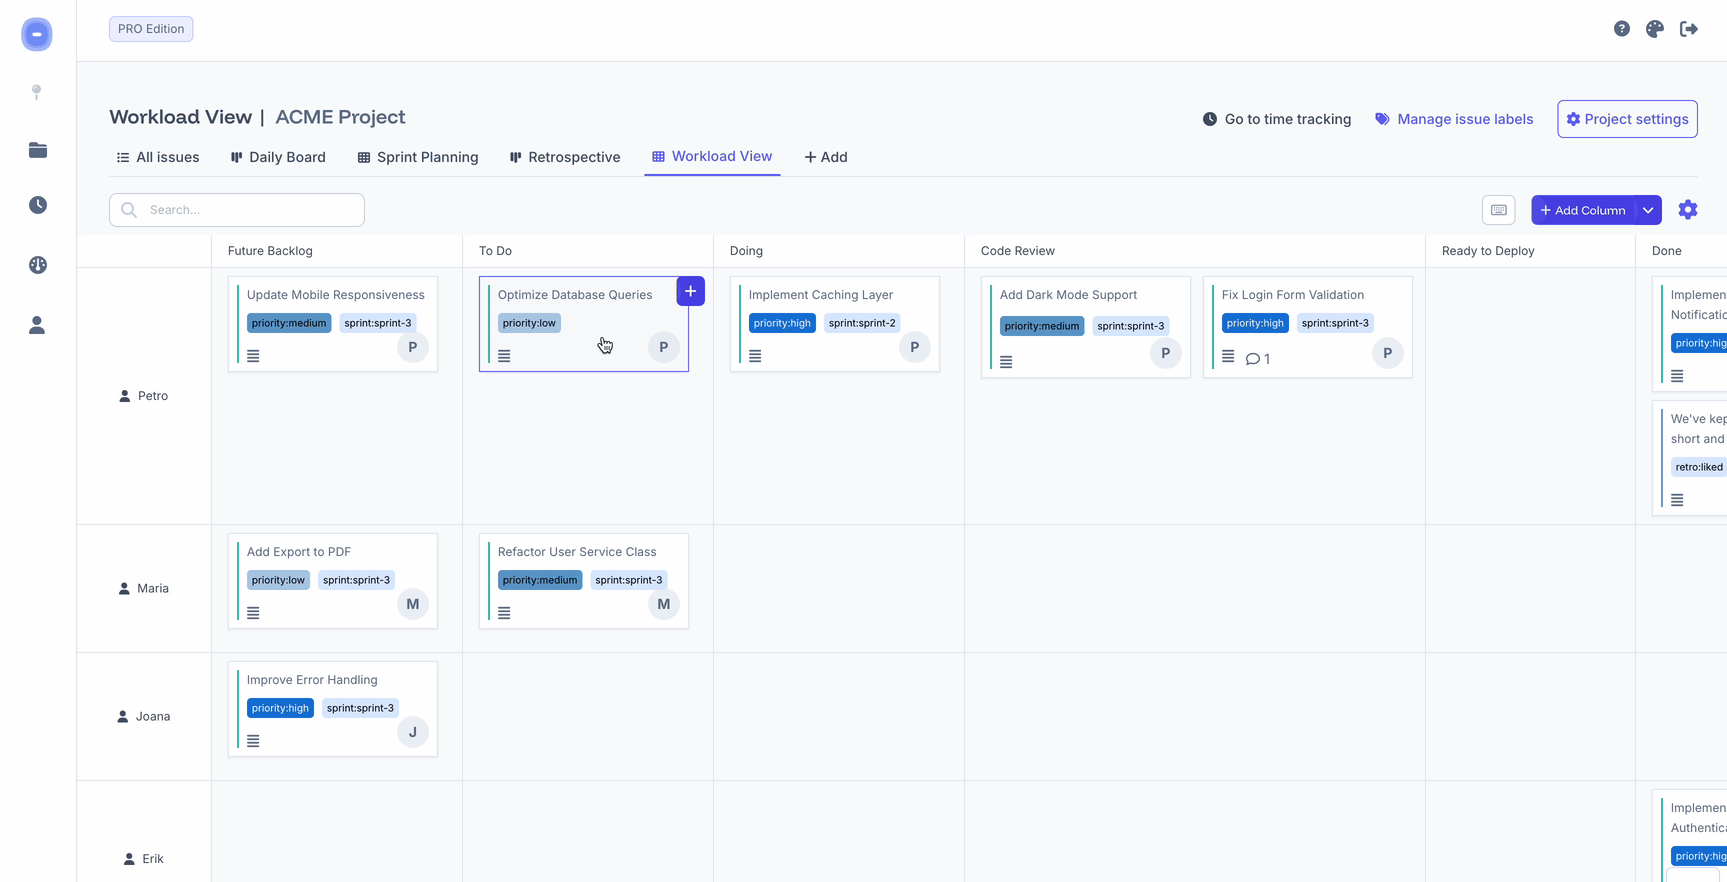
Task: Open the Add Dark Mode Support card title
Action: click(1068, 295)
